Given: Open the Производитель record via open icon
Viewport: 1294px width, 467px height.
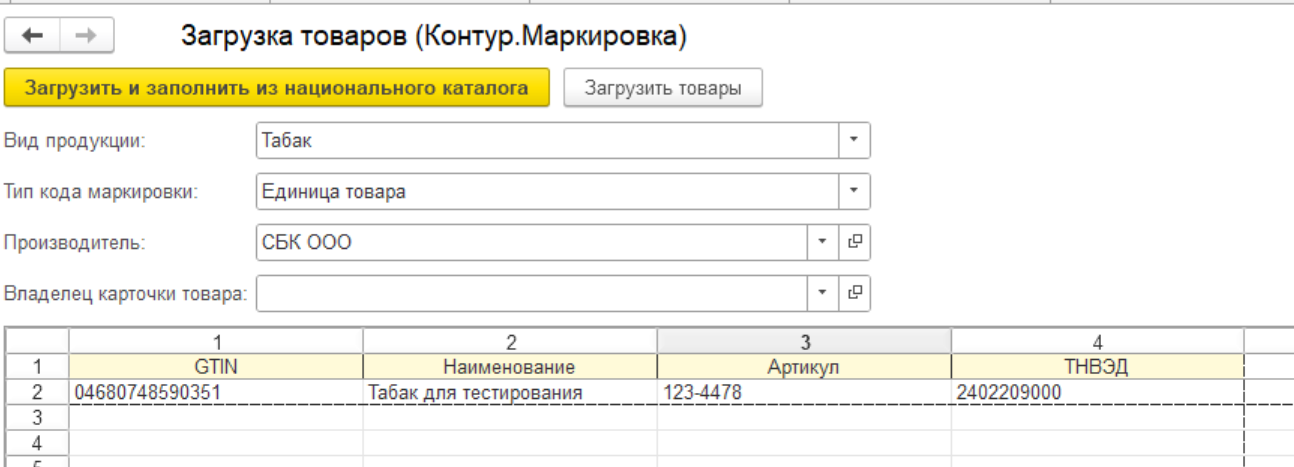Looking at the screenshot, I should [855, 241].
